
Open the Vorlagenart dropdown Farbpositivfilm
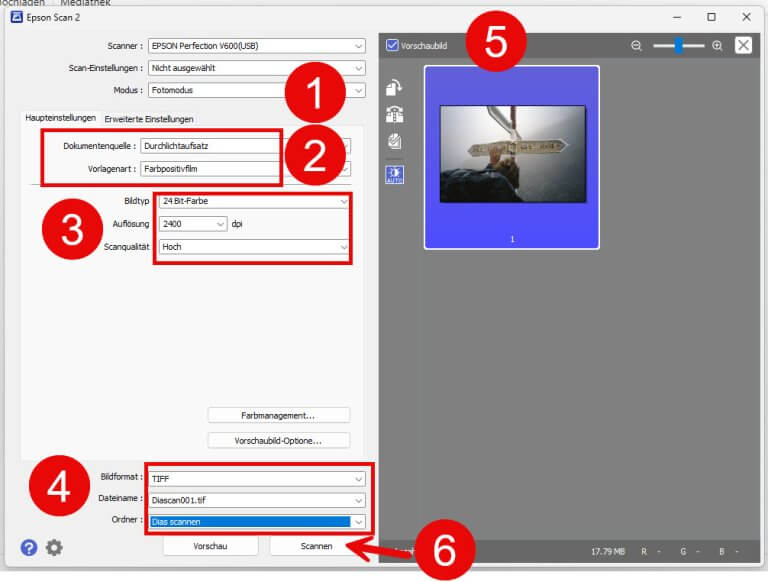[245, 169]
